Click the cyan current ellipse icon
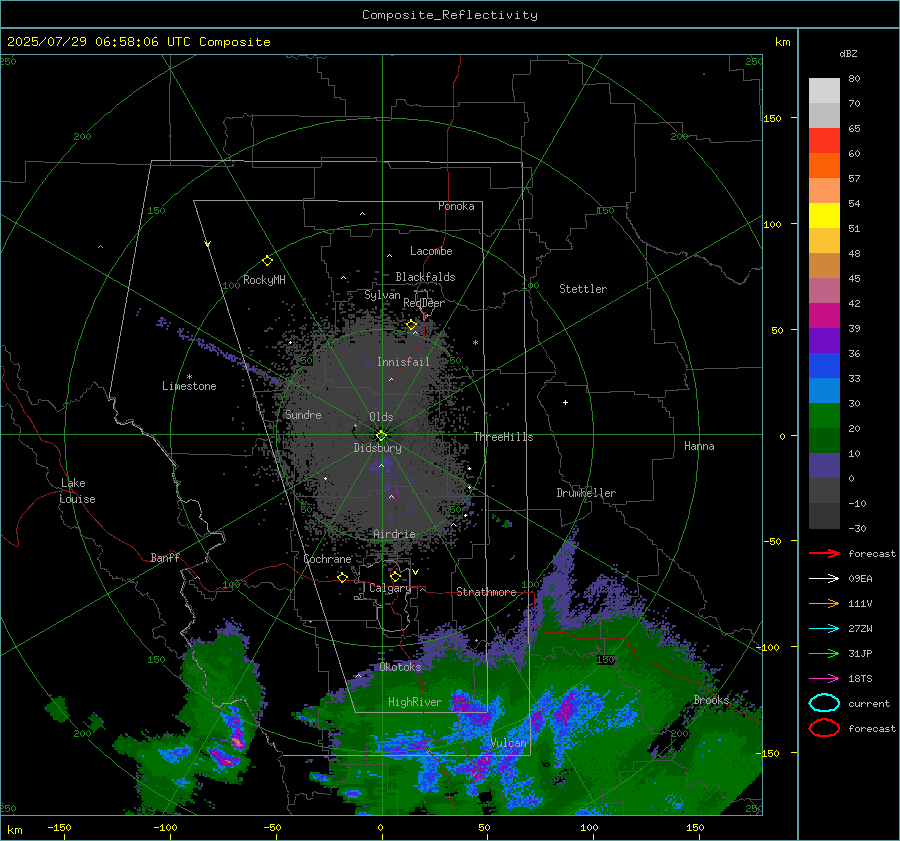The image size is (900, 841). pyautogui.click(x=824, y=703)
